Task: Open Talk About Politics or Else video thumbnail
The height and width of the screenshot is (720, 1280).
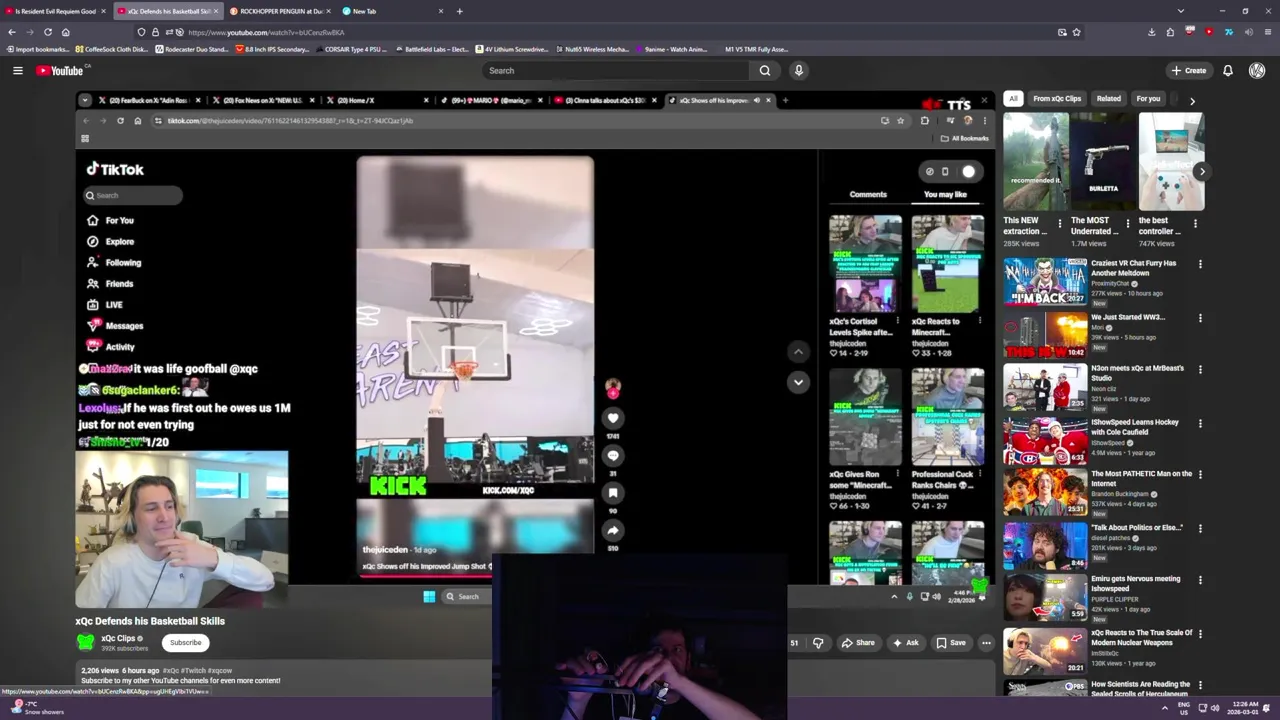Action: (1045, 546)
